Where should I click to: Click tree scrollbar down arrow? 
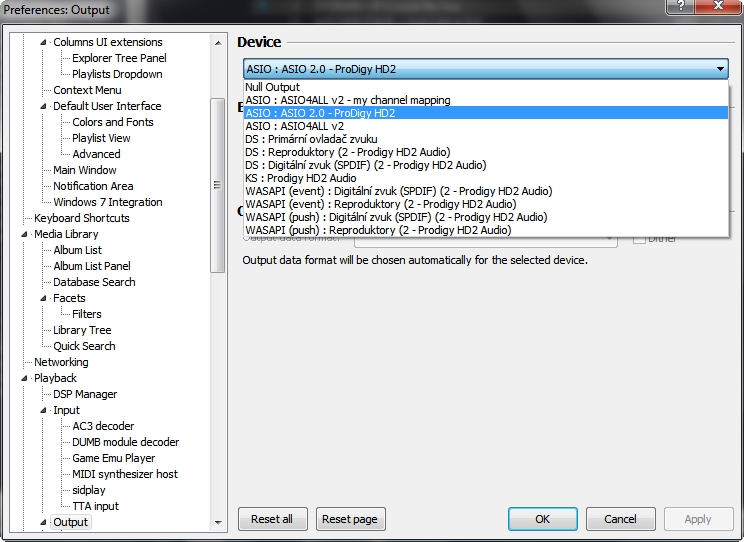pyautogui.click(x=218, y=523)
